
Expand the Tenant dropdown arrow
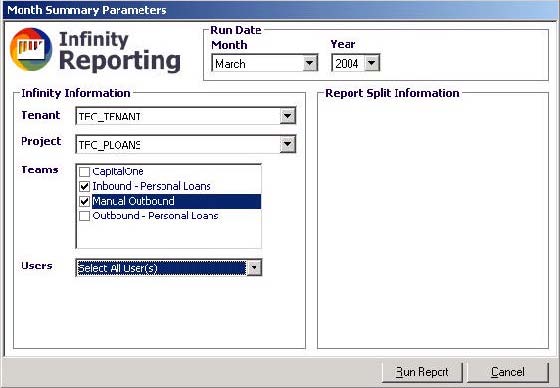click(x=288, y=116)
